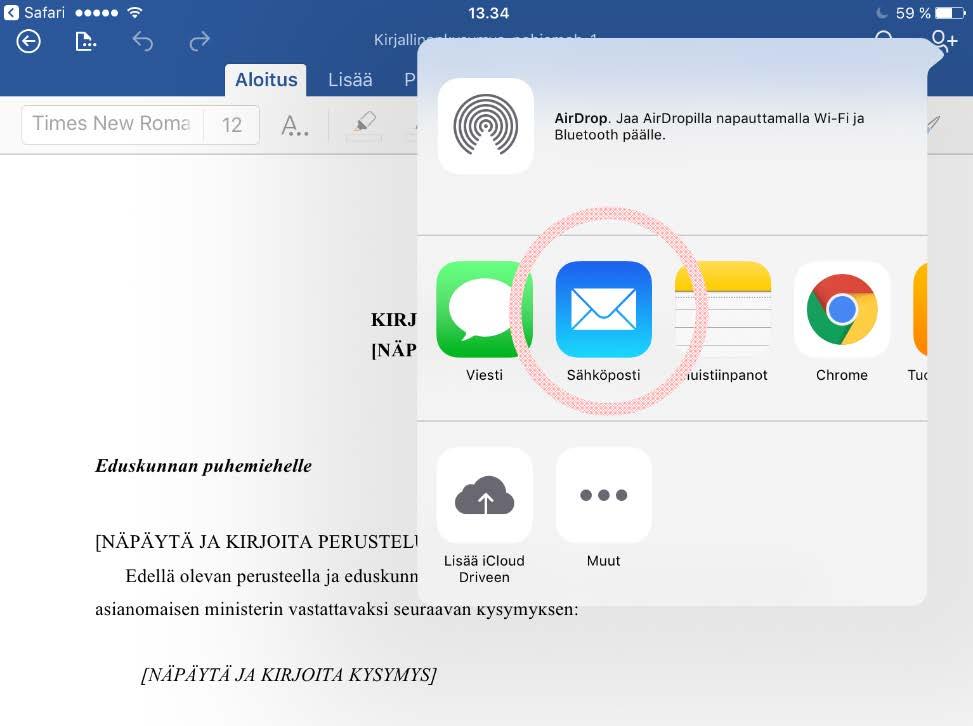973x726 pixels.
Task: Switch to the Lisää tab
Action: pos(350,80)
